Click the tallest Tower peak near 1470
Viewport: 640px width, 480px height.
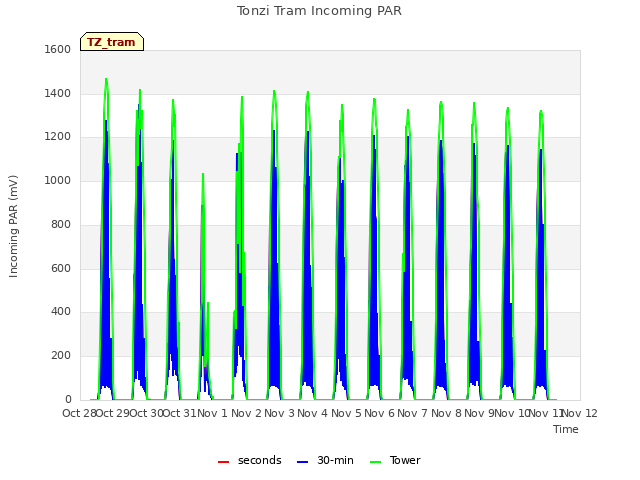tap(106, 79)
